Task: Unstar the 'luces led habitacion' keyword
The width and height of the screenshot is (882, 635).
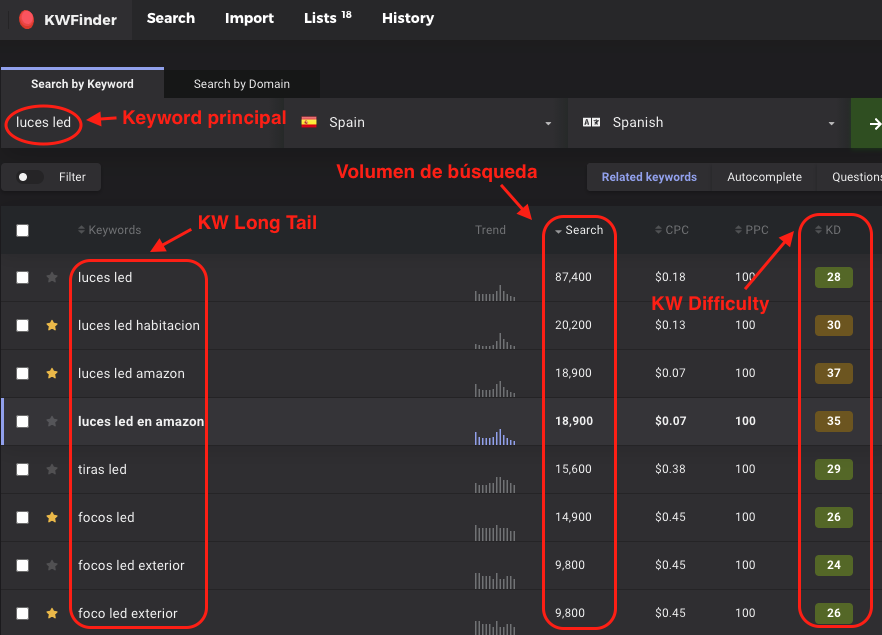Action: (x=52, y=326)
